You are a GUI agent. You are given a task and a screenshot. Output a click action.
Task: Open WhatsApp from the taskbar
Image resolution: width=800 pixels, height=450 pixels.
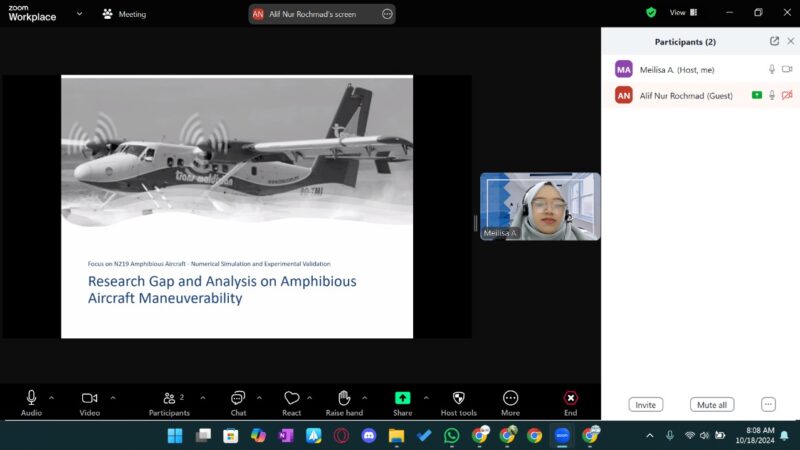(x=451, y=435)
